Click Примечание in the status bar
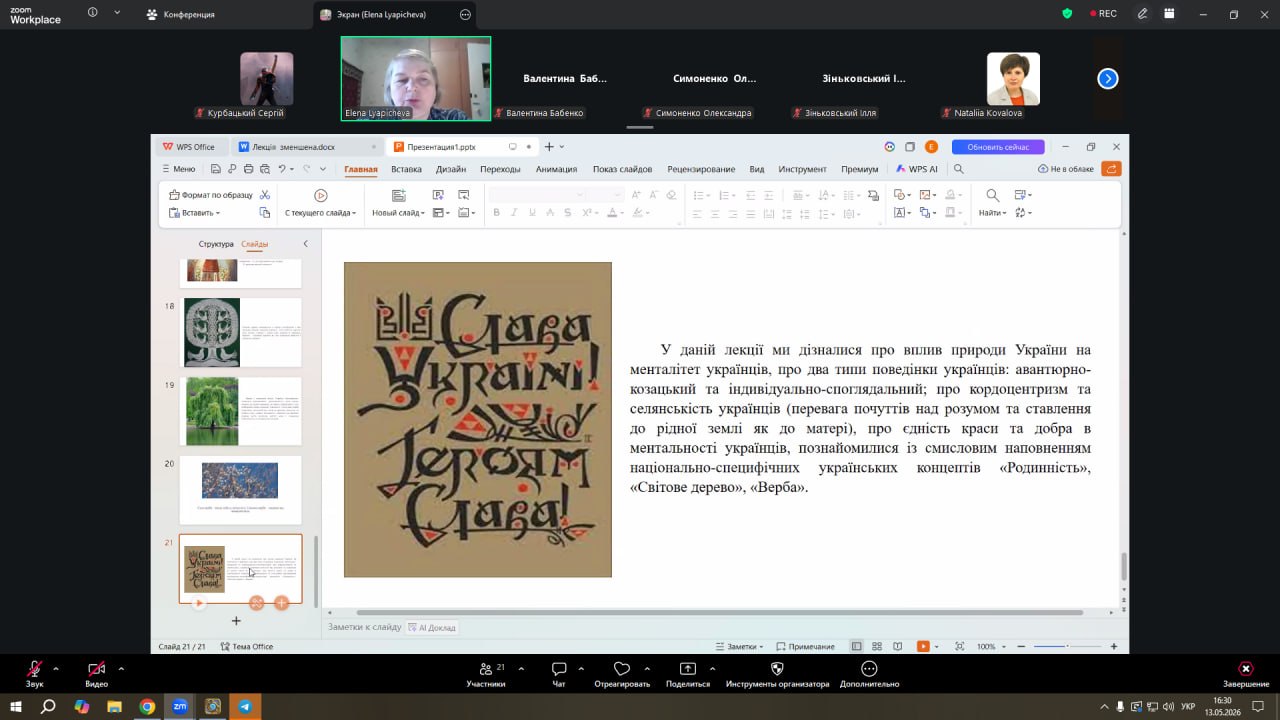This screenshot has width=1280, height=720. 805,647
